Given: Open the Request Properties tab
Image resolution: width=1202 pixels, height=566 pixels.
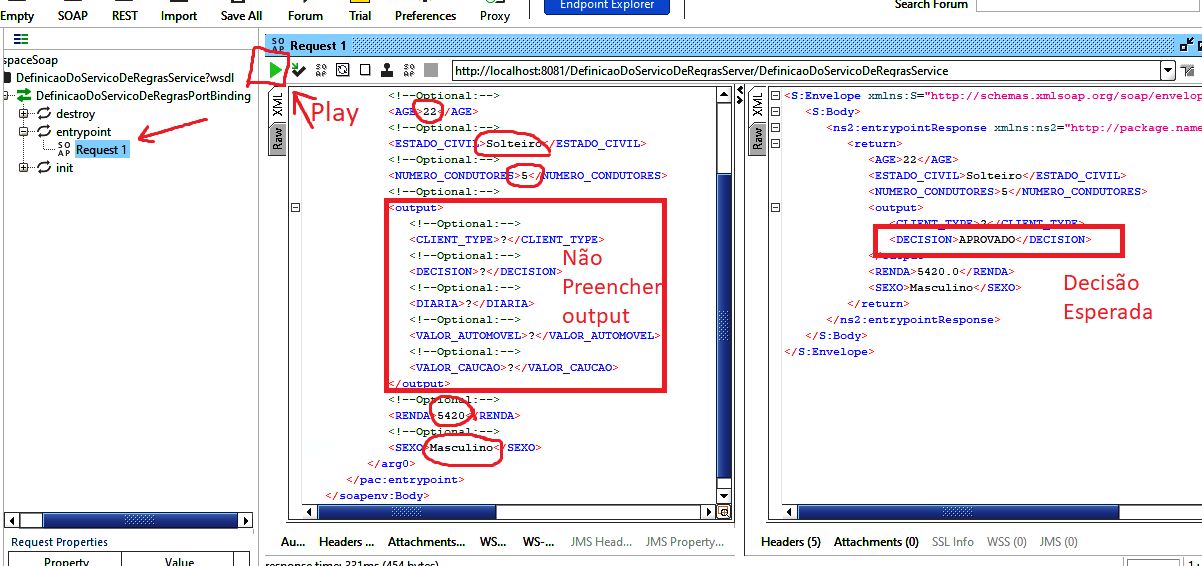Looking at the screenshot, I should (x=59, y=542).
